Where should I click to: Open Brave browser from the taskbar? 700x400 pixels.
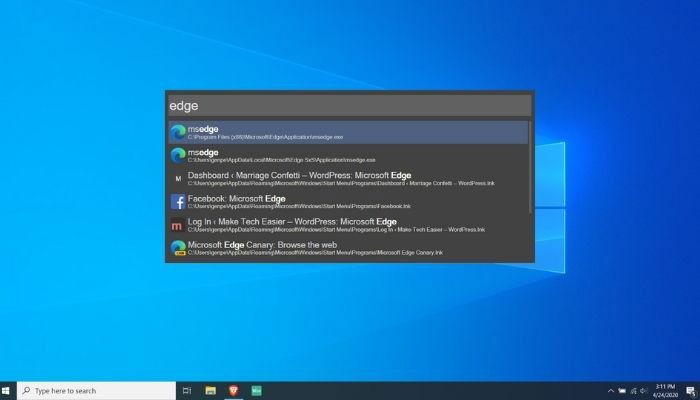(233, 391)
